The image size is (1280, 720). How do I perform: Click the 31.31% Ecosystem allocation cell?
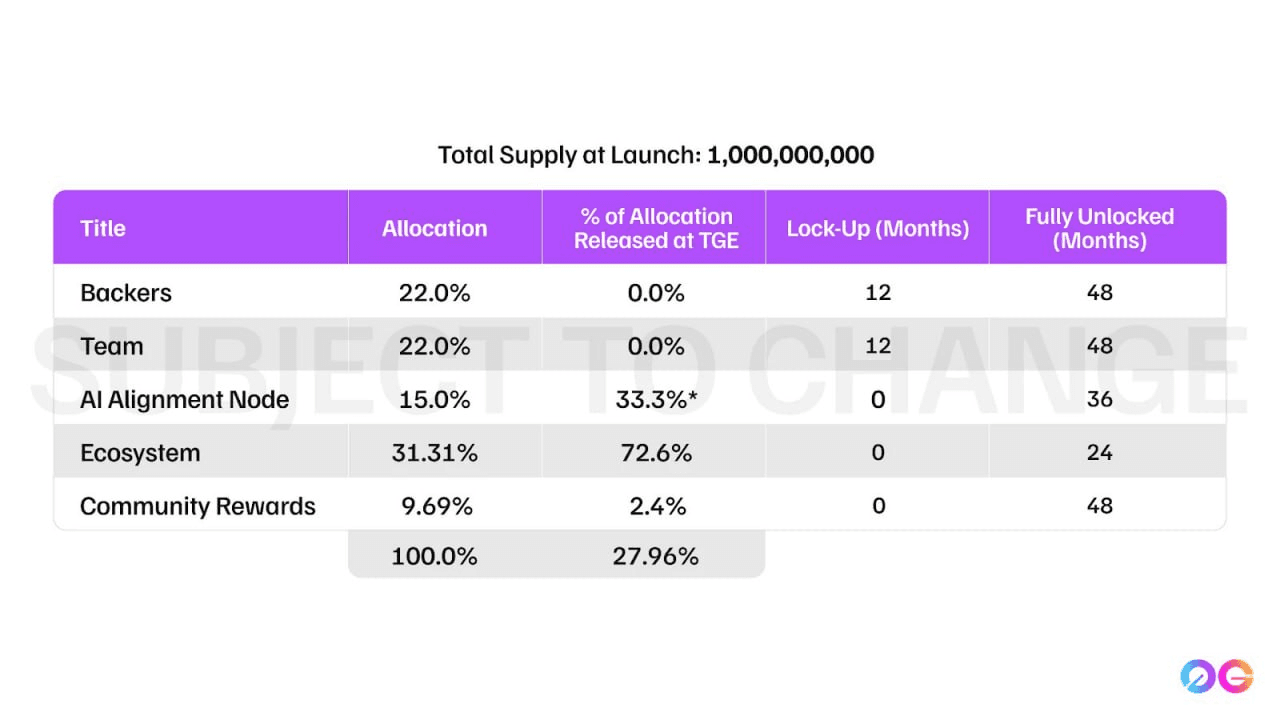point(434,452)
